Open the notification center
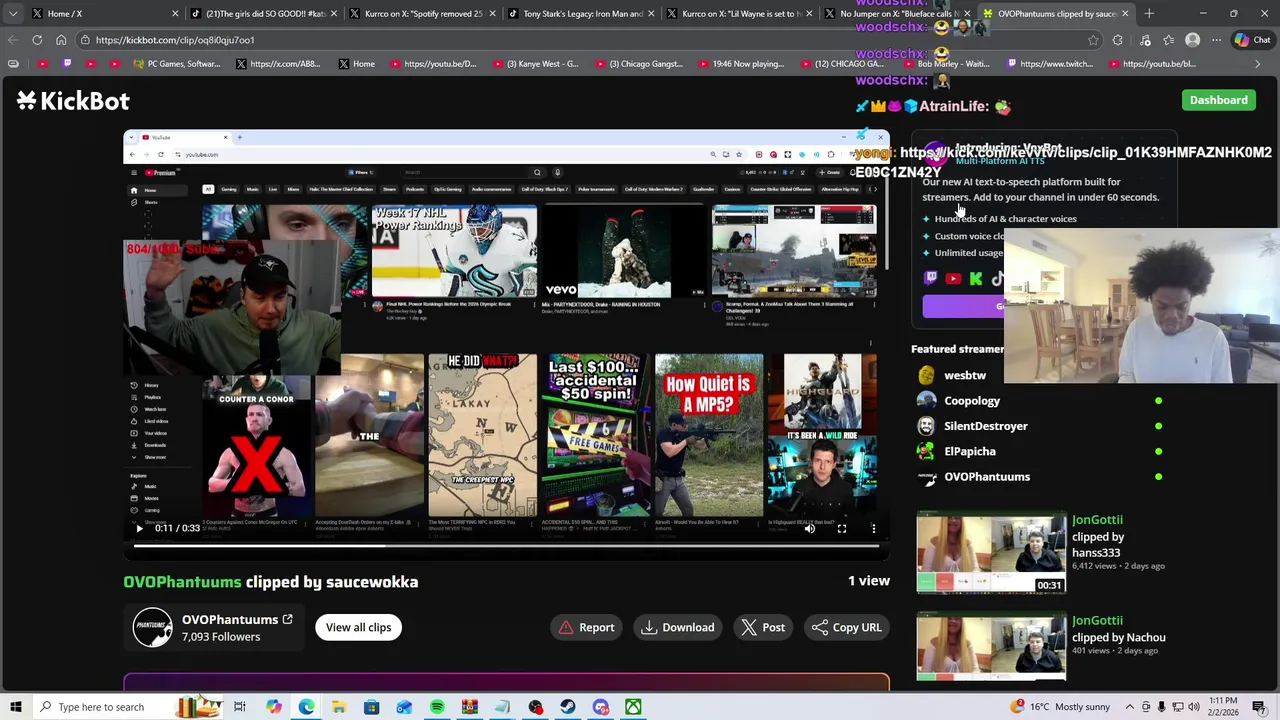This screenshot has height=720, width=1280. pos(1261,707)
